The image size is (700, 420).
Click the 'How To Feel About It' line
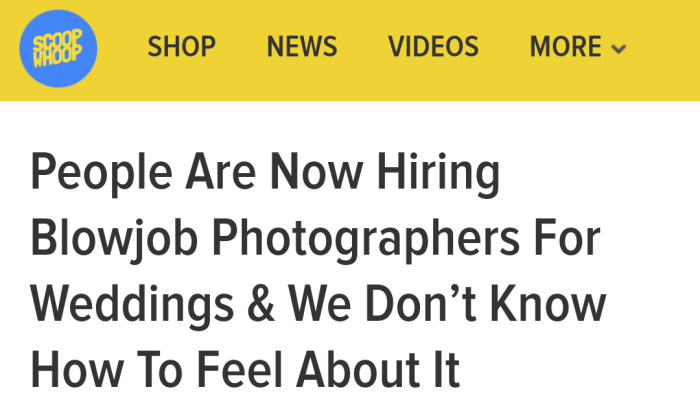tap(245, 370)
